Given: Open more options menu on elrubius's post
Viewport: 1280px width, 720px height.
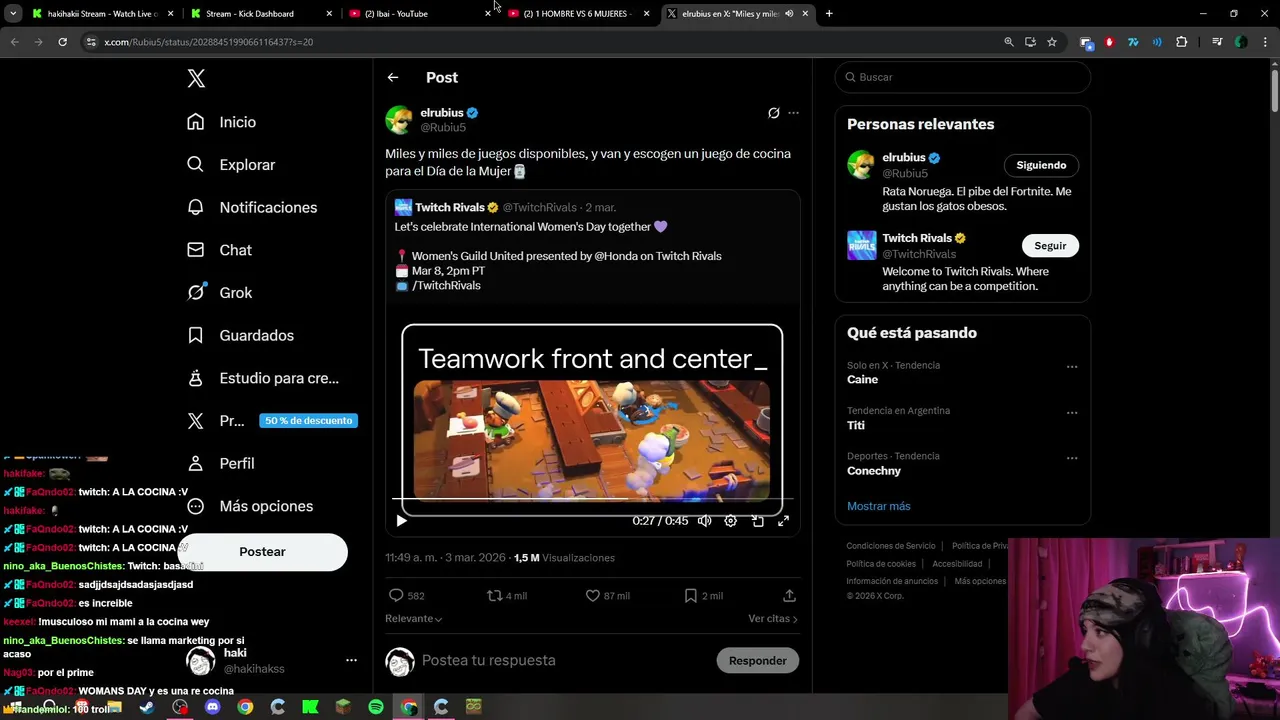Looking at the screenshot, I should pos(793,113).
